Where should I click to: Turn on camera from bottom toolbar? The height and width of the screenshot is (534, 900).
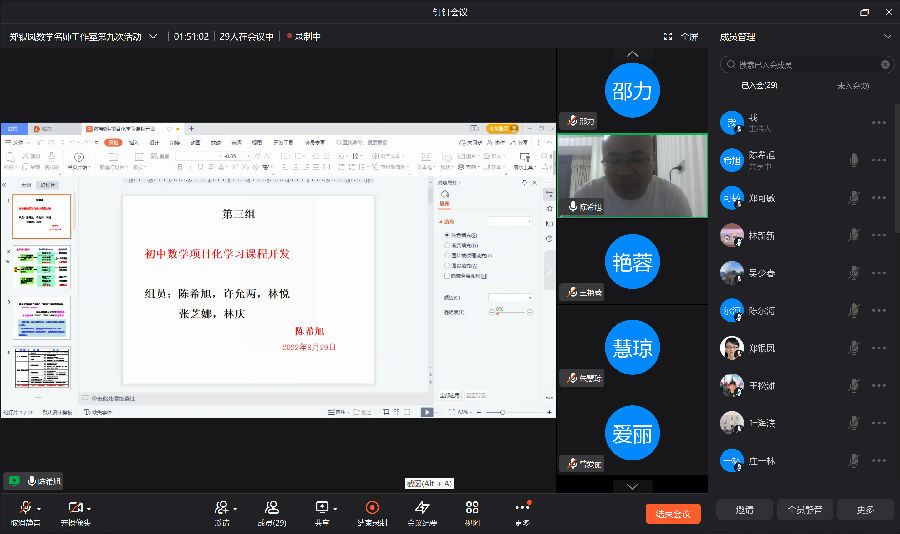coord(74,509)
